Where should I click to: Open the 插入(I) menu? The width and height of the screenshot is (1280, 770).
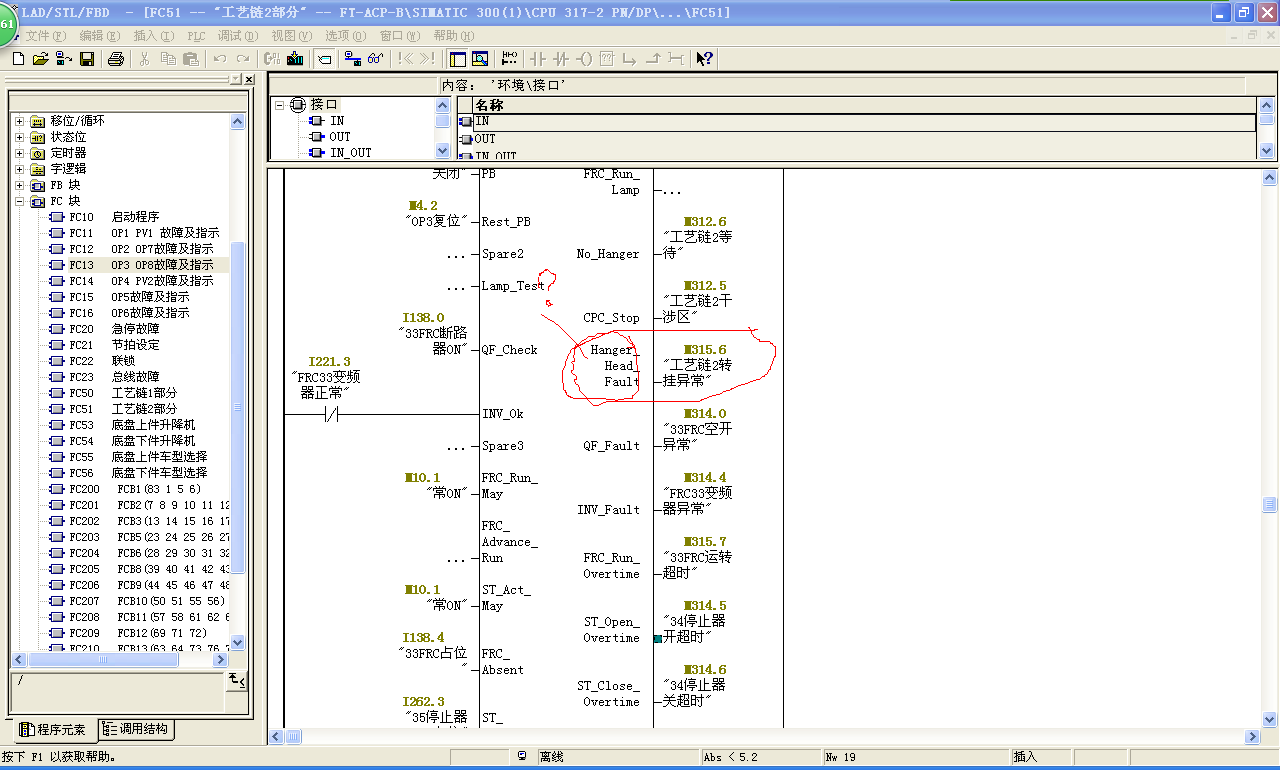153,35
